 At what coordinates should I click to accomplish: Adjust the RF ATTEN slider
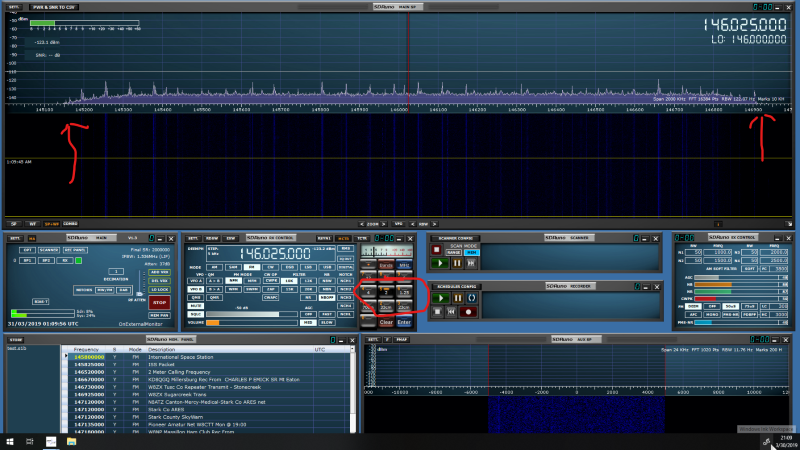pyautogui.click(x=139, y=294)
